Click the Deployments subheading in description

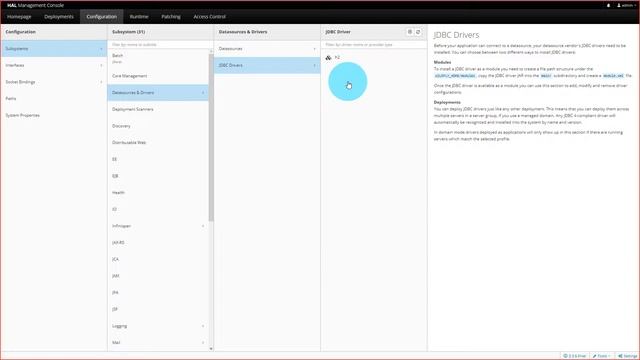447,102
